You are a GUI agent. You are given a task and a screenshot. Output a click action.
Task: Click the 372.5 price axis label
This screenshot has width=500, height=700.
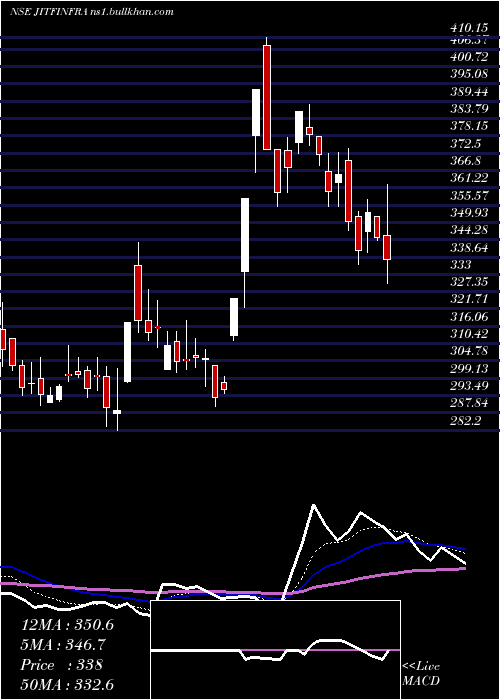[x=466, y=144]
